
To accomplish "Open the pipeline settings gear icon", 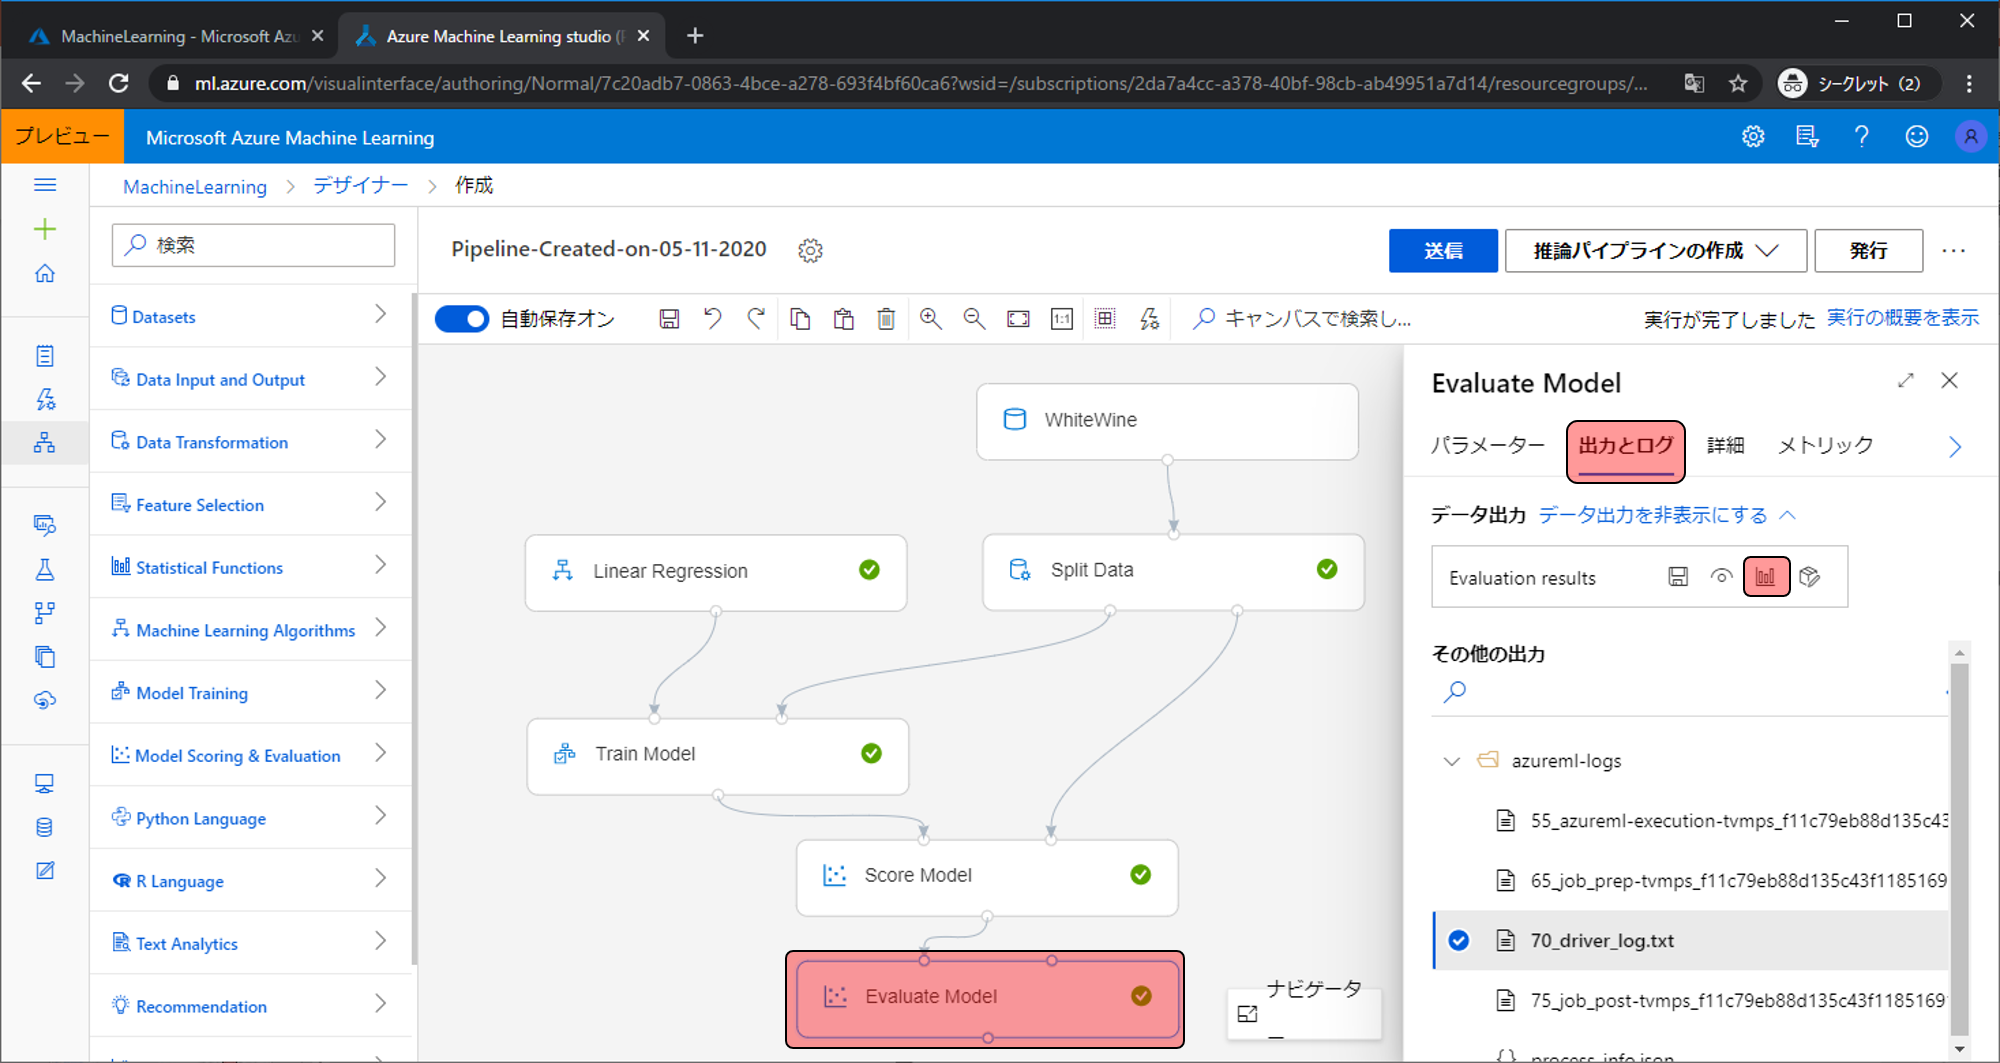I will (810, 251).
